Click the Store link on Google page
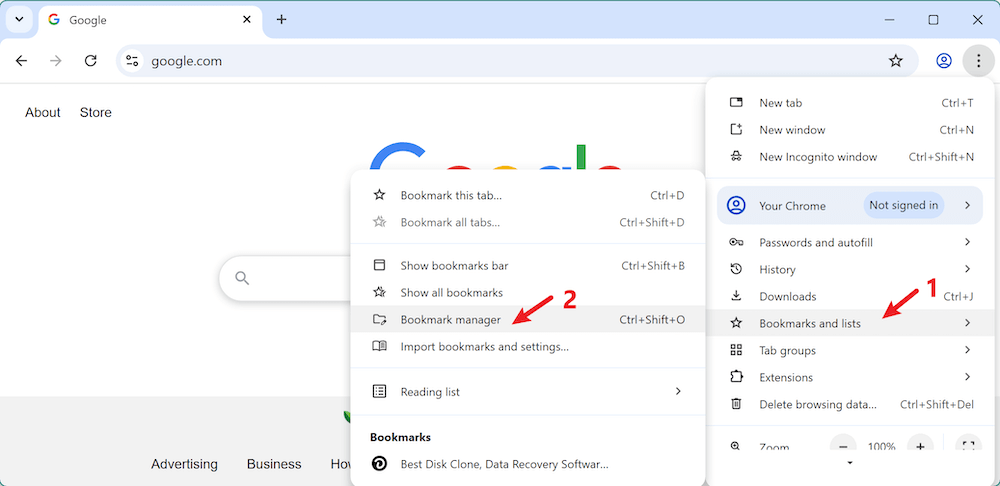 pos(96,112)
